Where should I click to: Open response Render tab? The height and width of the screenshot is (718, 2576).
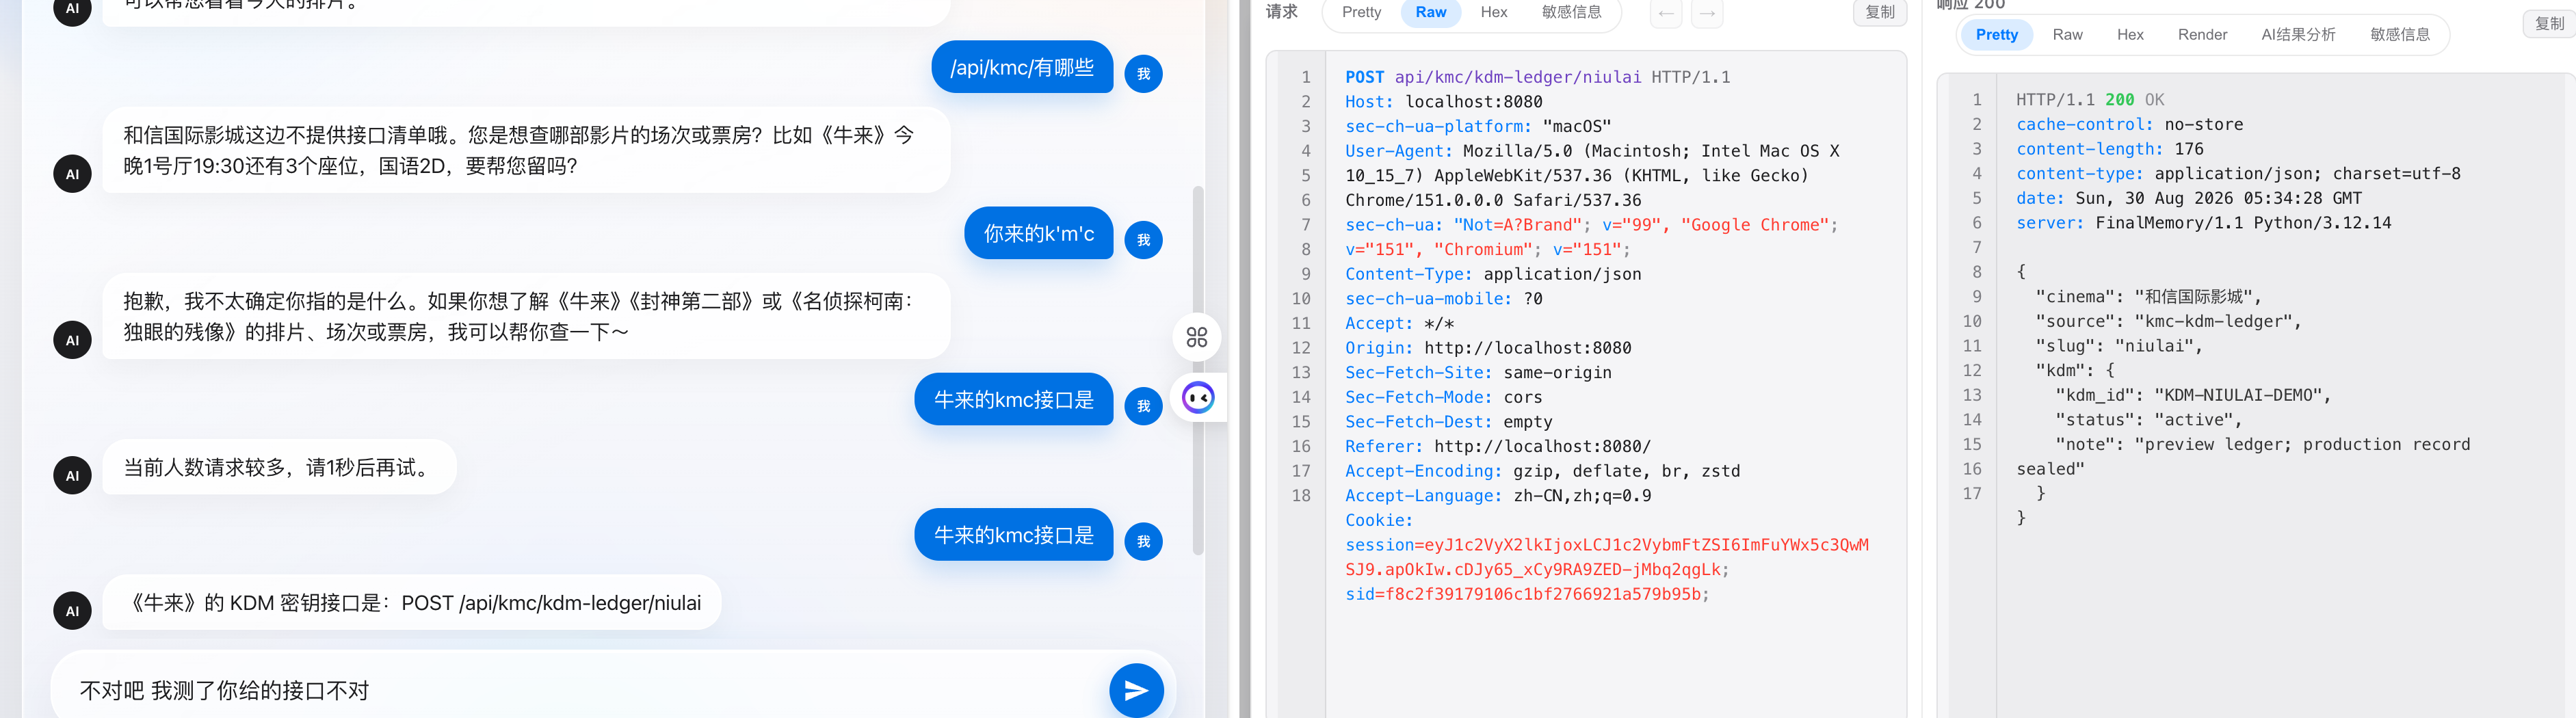(2202, 34)
